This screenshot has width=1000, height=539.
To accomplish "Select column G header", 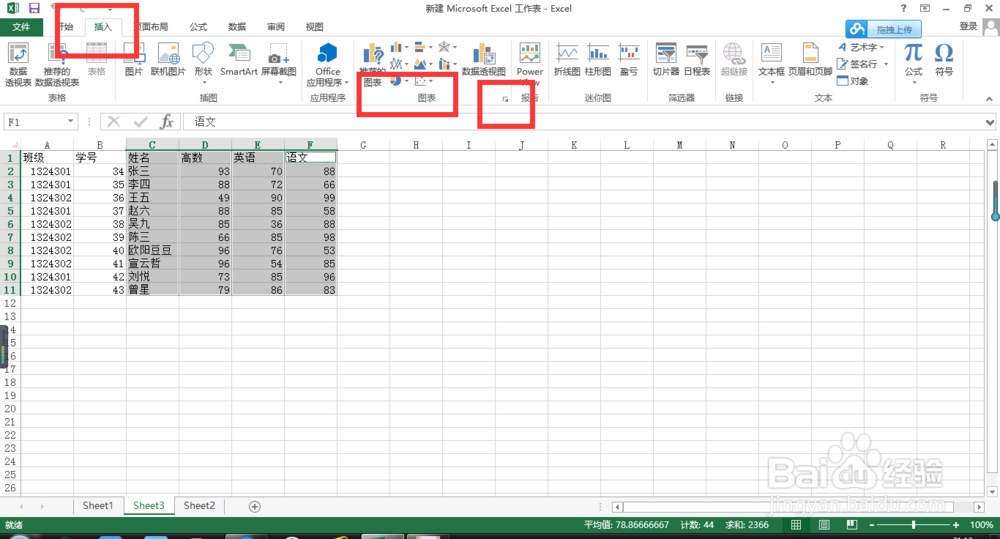I will click(x=363, y=145).
